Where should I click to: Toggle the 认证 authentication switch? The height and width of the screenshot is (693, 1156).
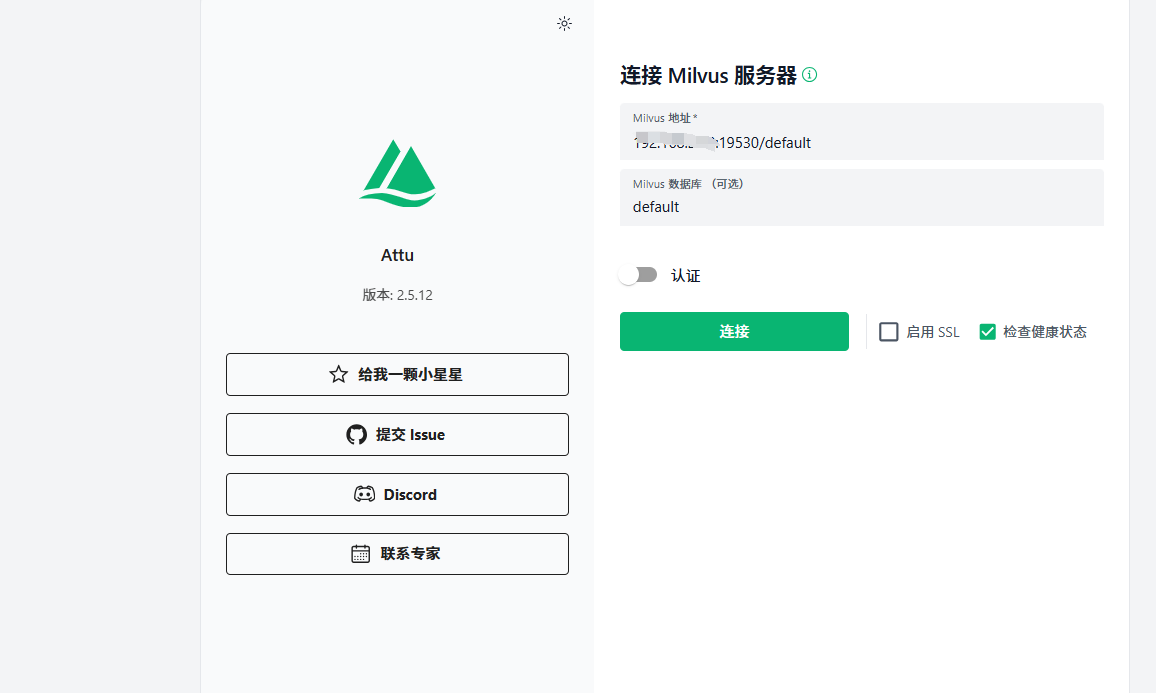(638, 275)
